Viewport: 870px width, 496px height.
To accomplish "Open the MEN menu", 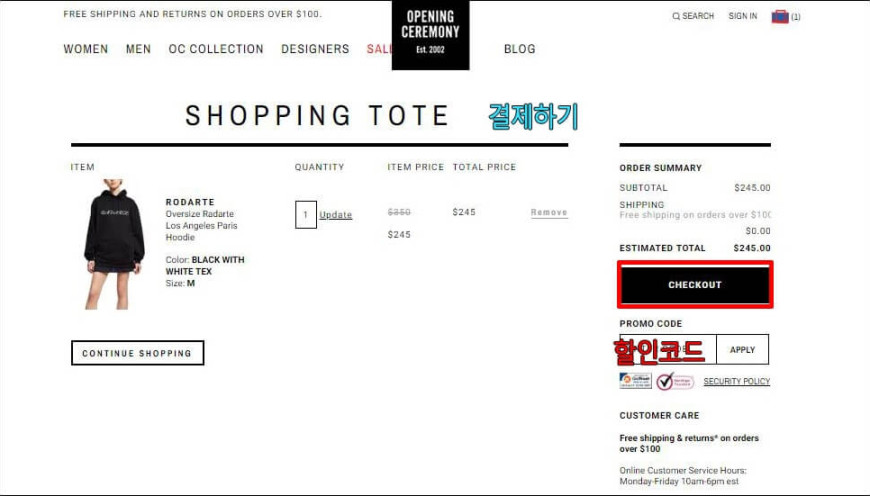I will pyautogui.click(x=138, y=49).
